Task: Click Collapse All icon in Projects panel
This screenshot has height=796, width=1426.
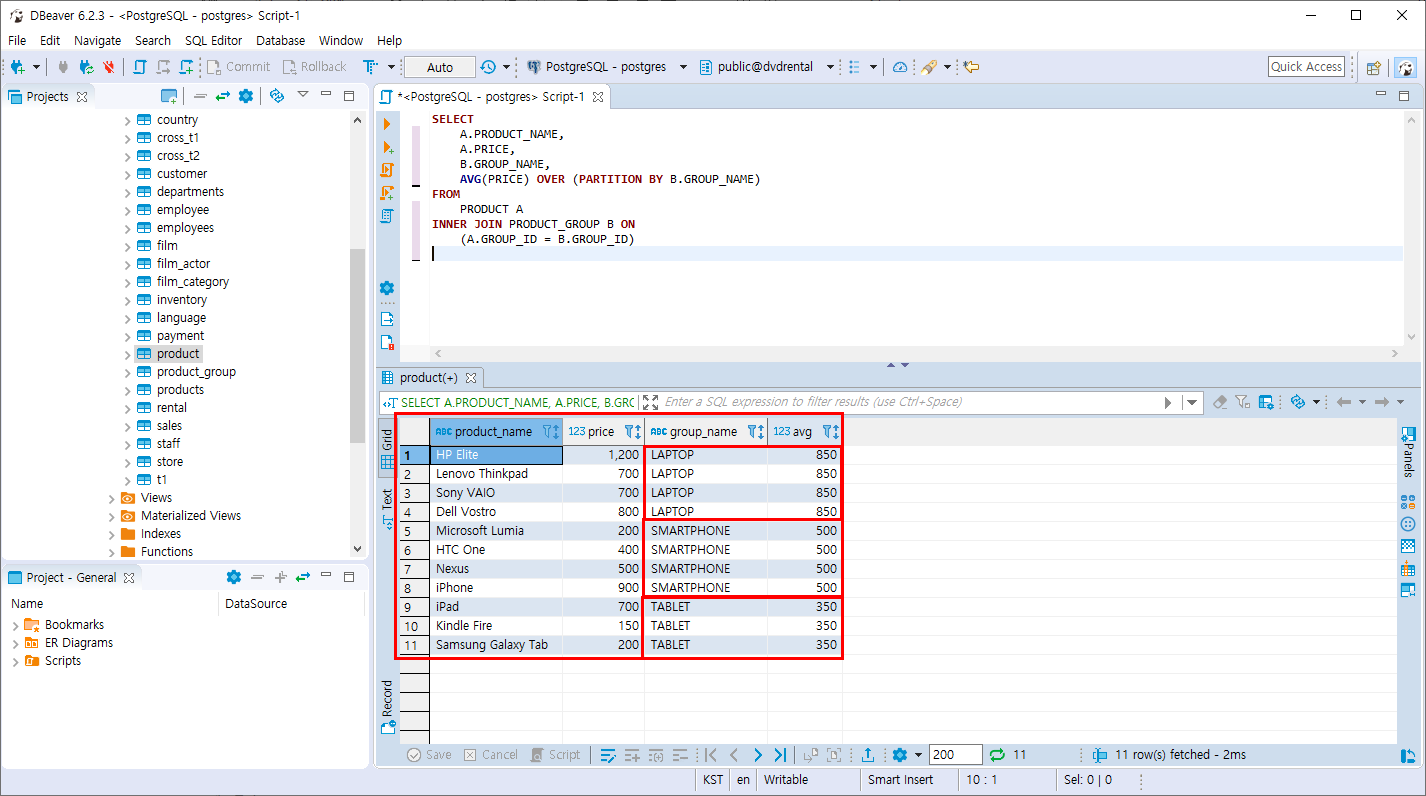Action: tap(200, 96)
